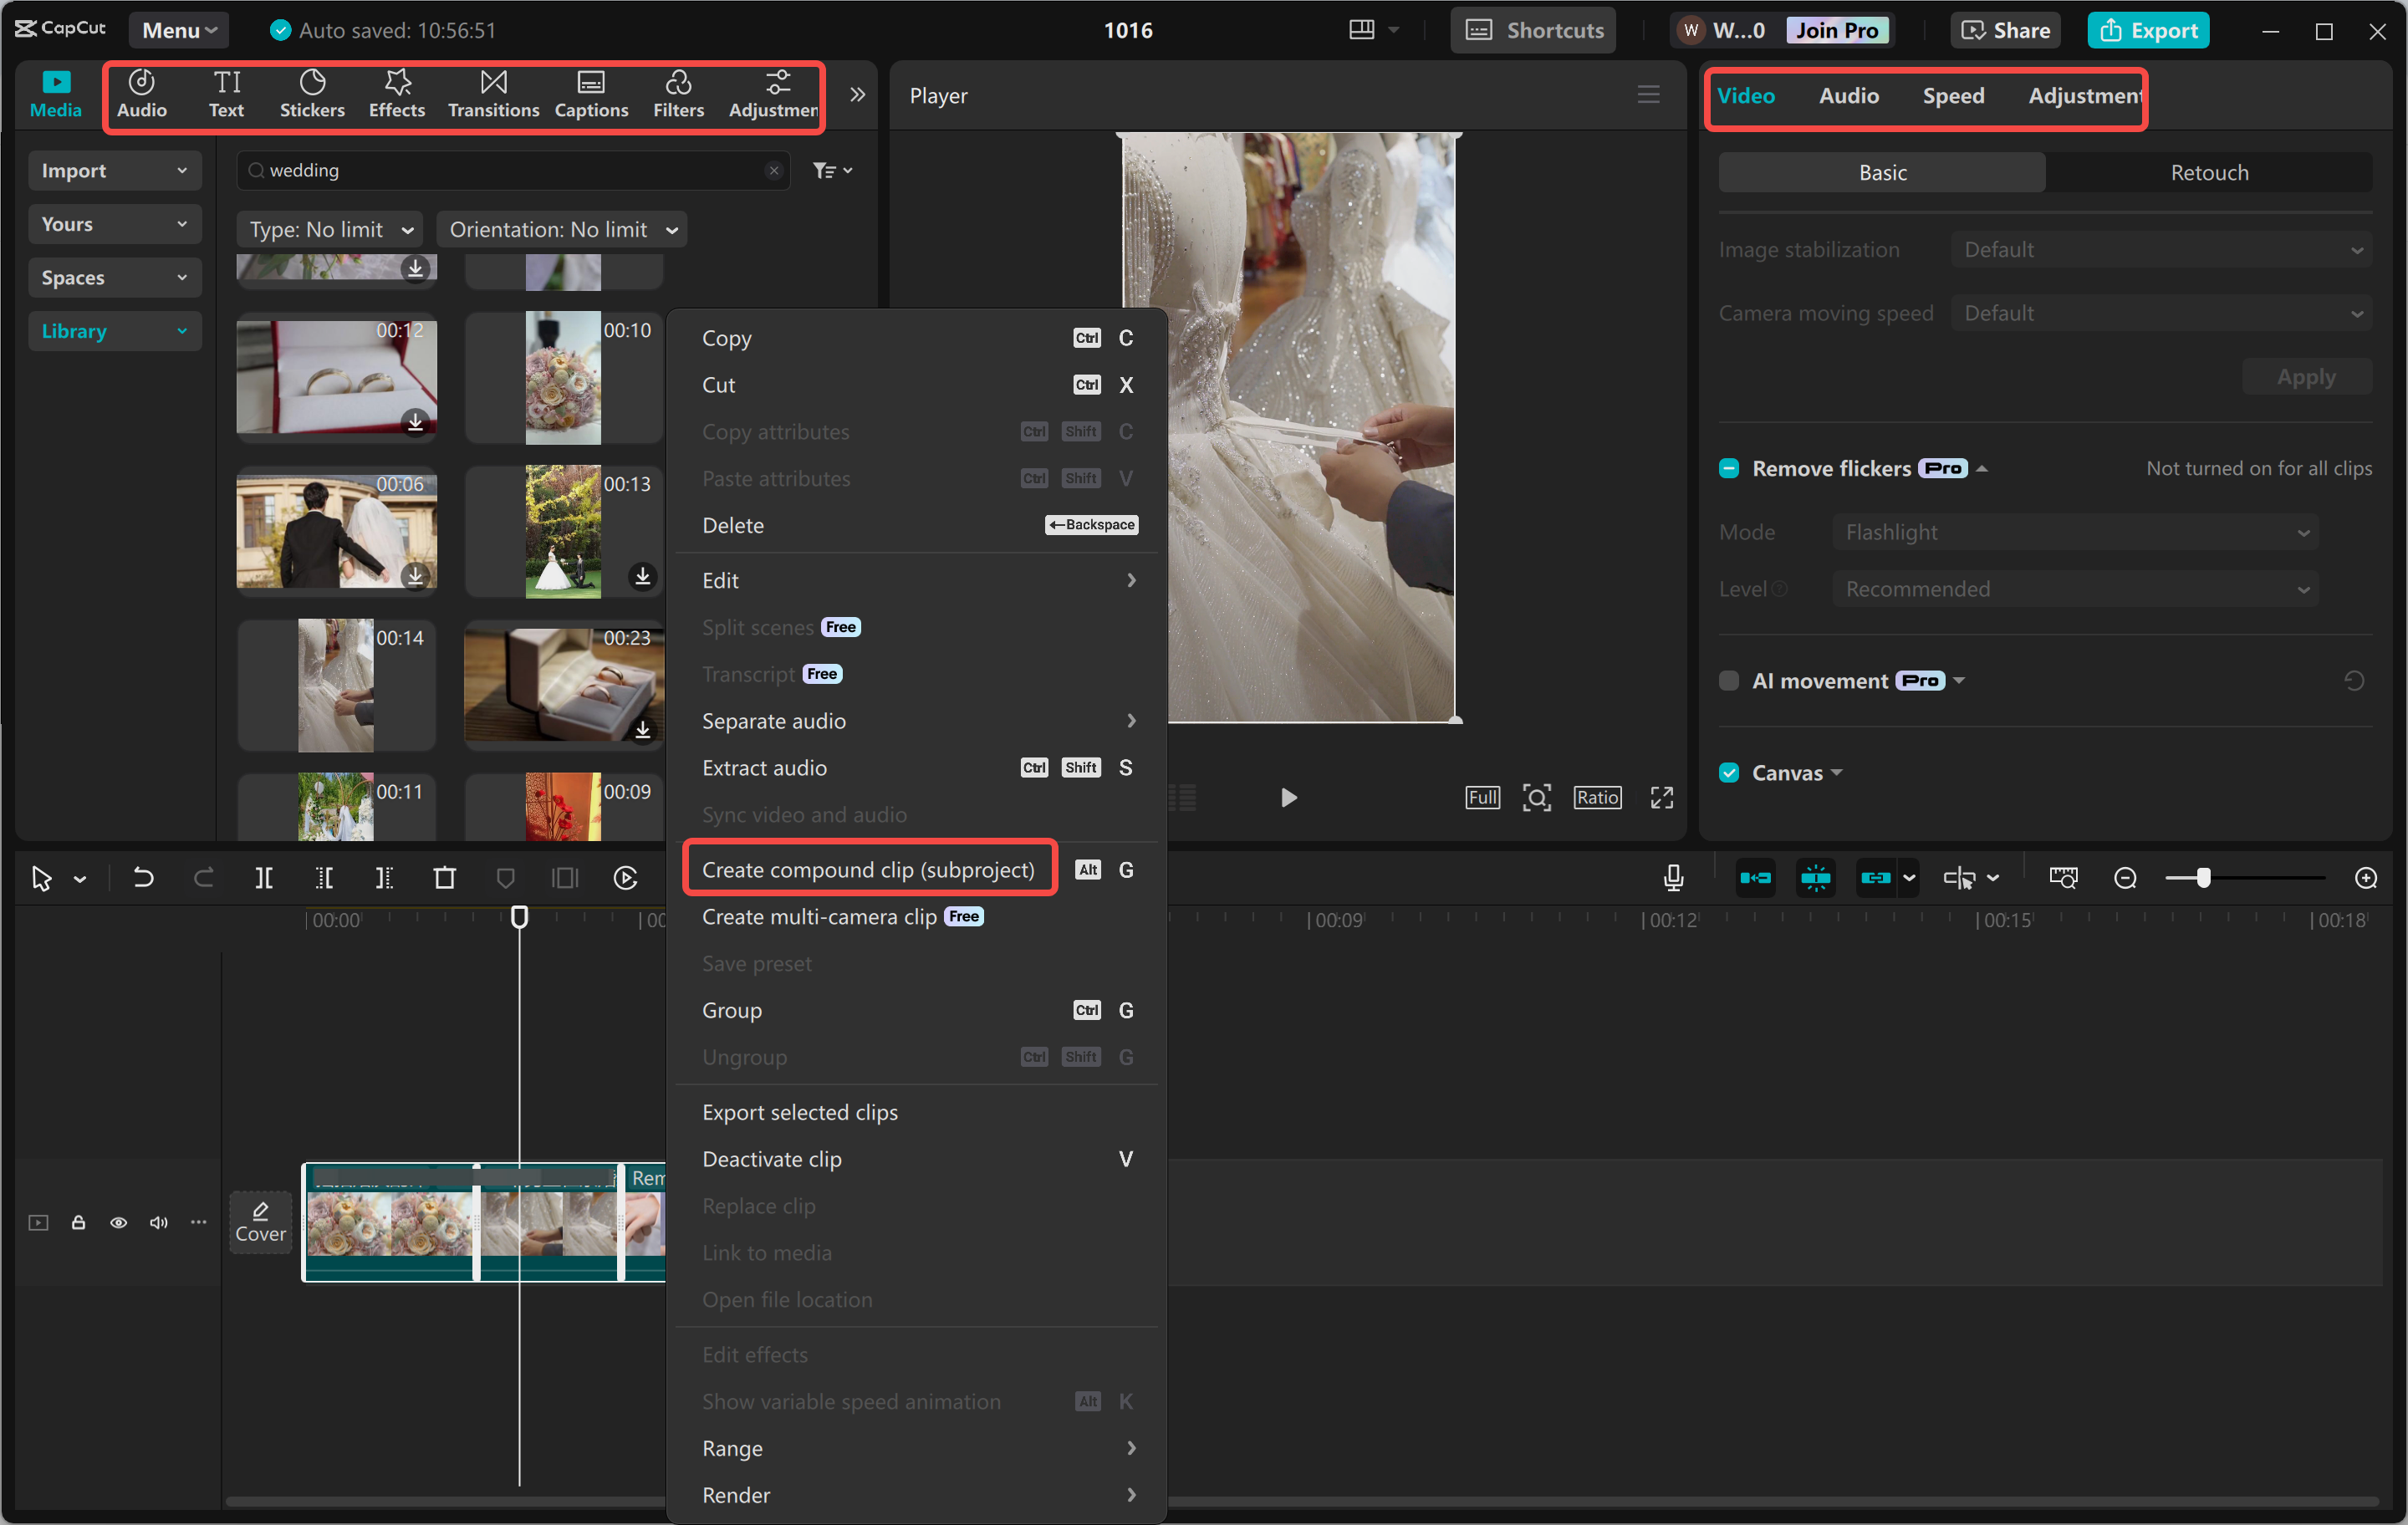Viewport: 2408px width, 1525px height.
Task: Enable the AI movement toggle
Action: pyautogui.click(x=1729, y=680)
